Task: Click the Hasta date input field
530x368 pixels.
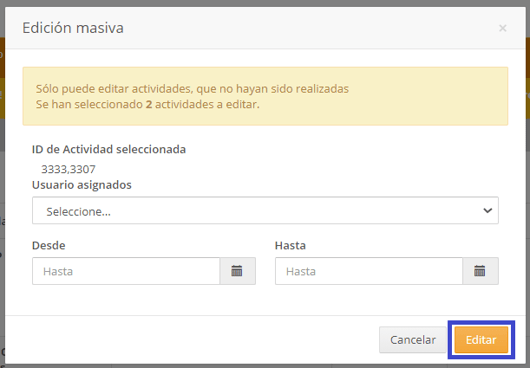Action: tap(369, 271)
